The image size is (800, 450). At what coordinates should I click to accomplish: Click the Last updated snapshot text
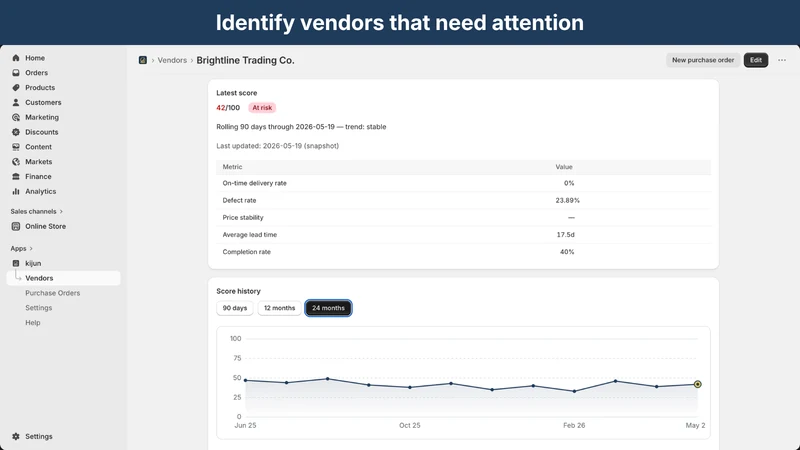278,146
